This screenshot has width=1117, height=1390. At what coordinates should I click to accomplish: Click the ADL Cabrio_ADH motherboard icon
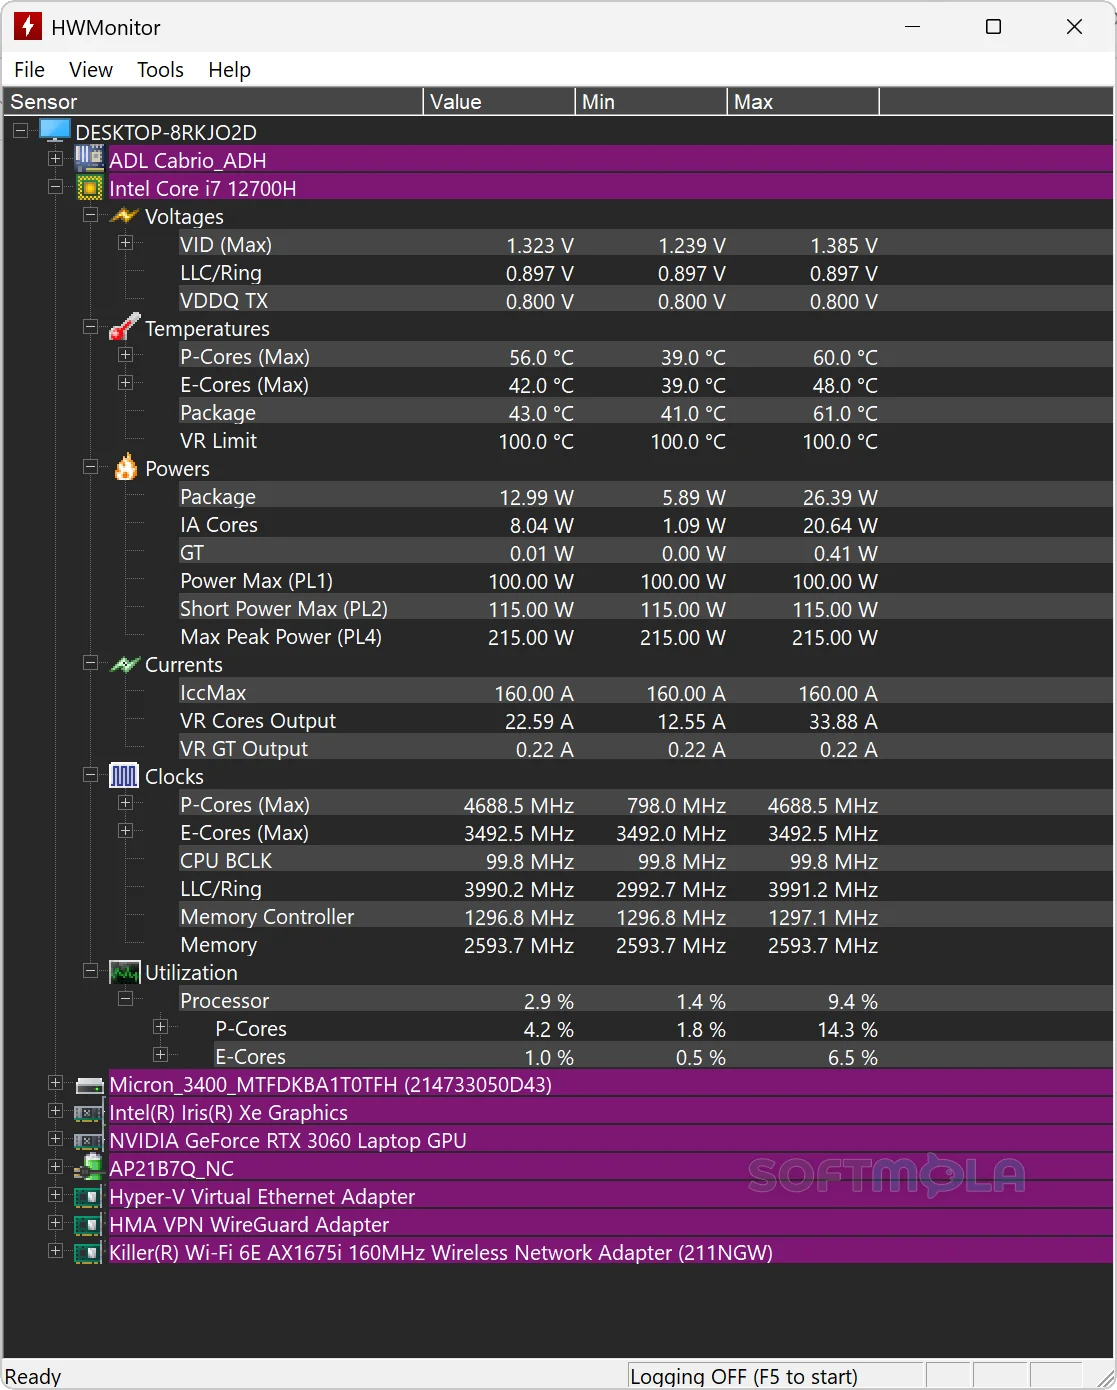(x=89, y=159)
